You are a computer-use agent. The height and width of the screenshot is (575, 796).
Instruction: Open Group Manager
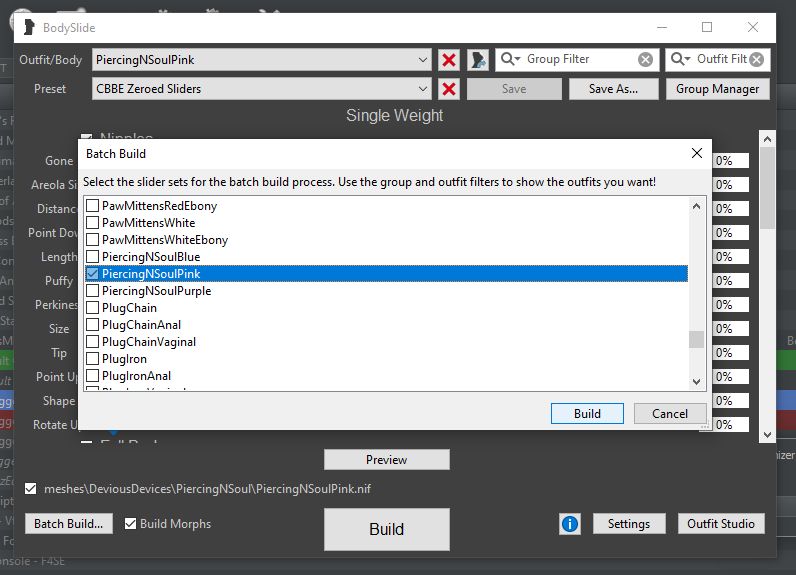[717, 89]
